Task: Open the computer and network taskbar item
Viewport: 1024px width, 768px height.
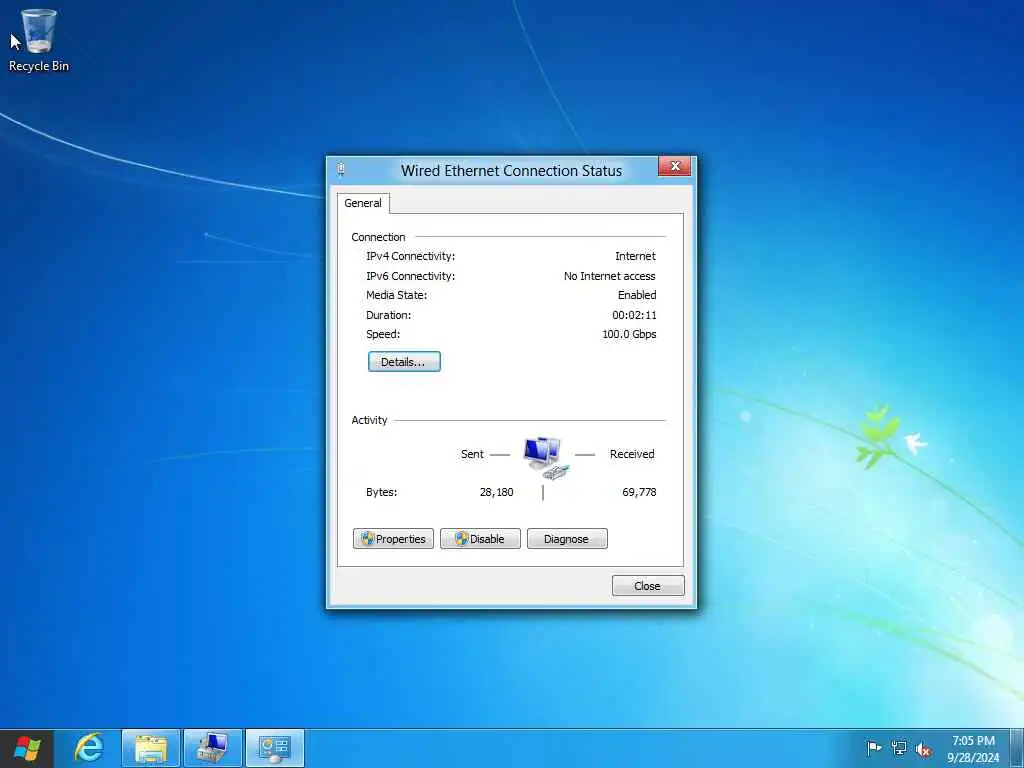Action: click(213, 748)
